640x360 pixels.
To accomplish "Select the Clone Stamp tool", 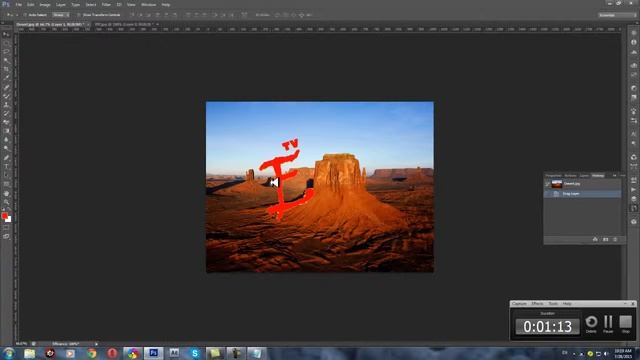I will point(6,105).
